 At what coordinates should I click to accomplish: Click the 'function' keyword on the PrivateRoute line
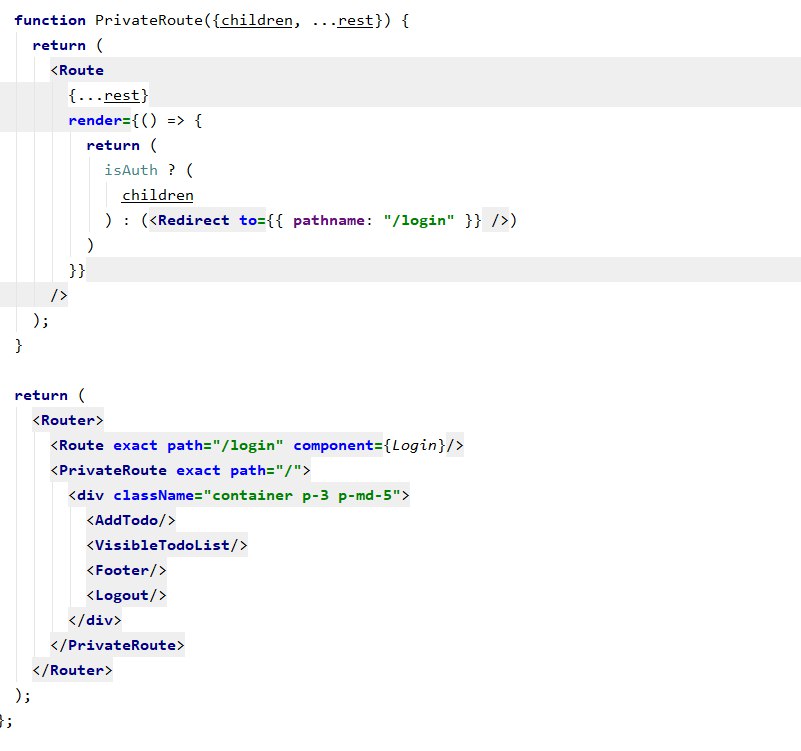(50, 20)
